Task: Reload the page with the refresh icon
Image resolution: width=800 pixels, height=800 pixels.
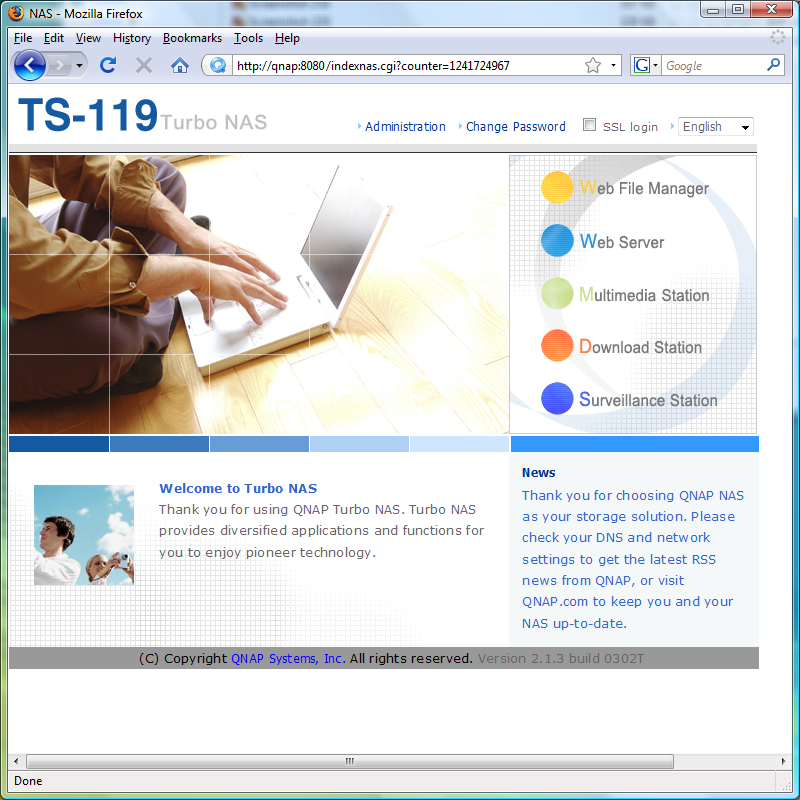Action: 108,65
